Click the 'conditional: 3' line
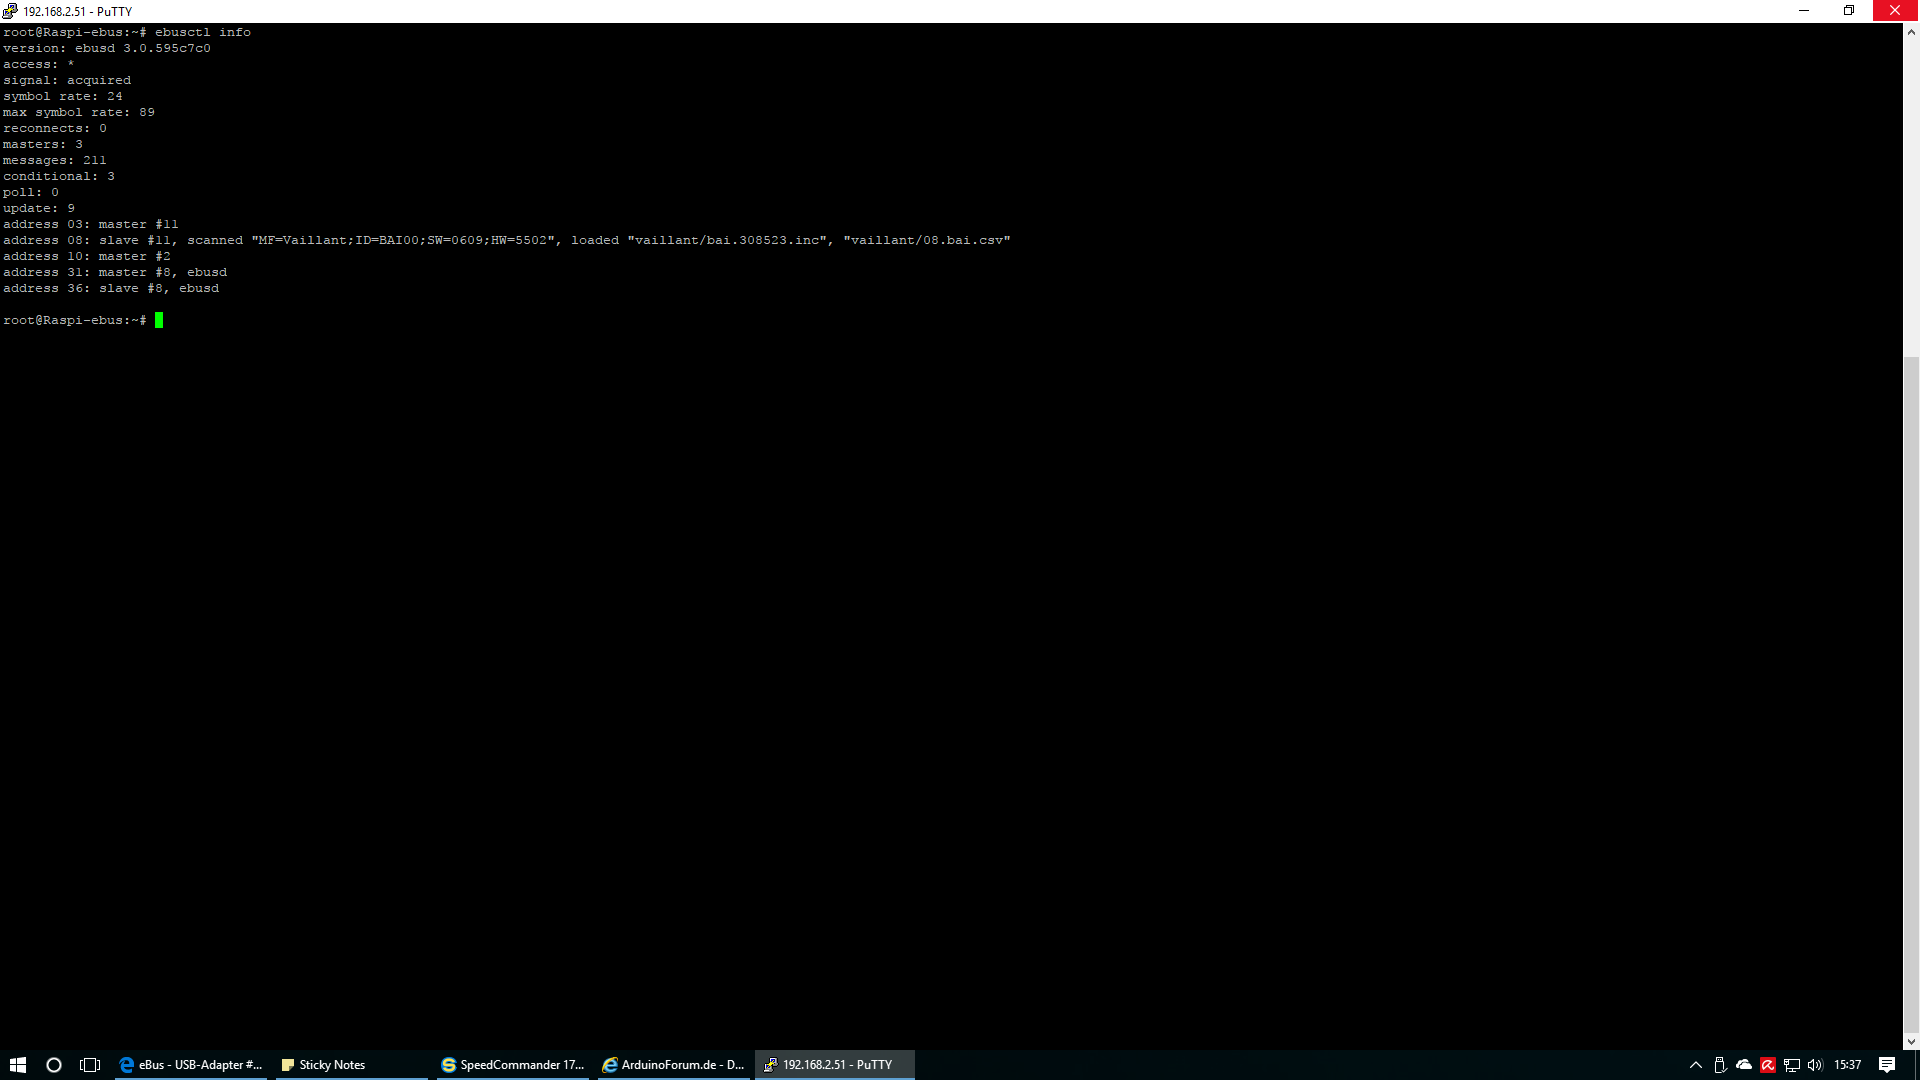The image size is (1920, 1080). click(x=59, y=176)
